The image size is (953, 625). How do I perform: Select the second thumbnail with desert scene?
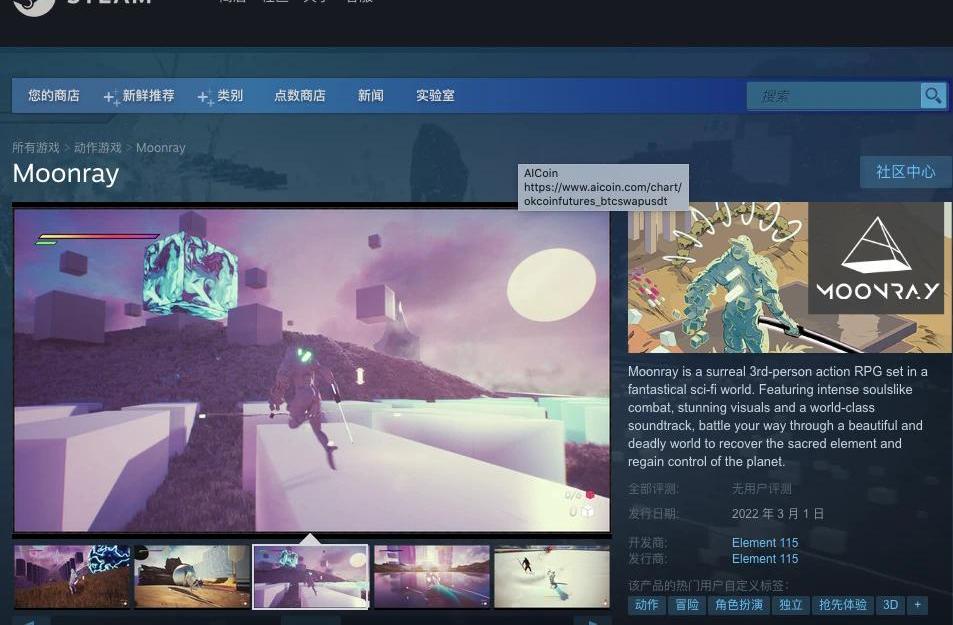[x=192, y=576]
